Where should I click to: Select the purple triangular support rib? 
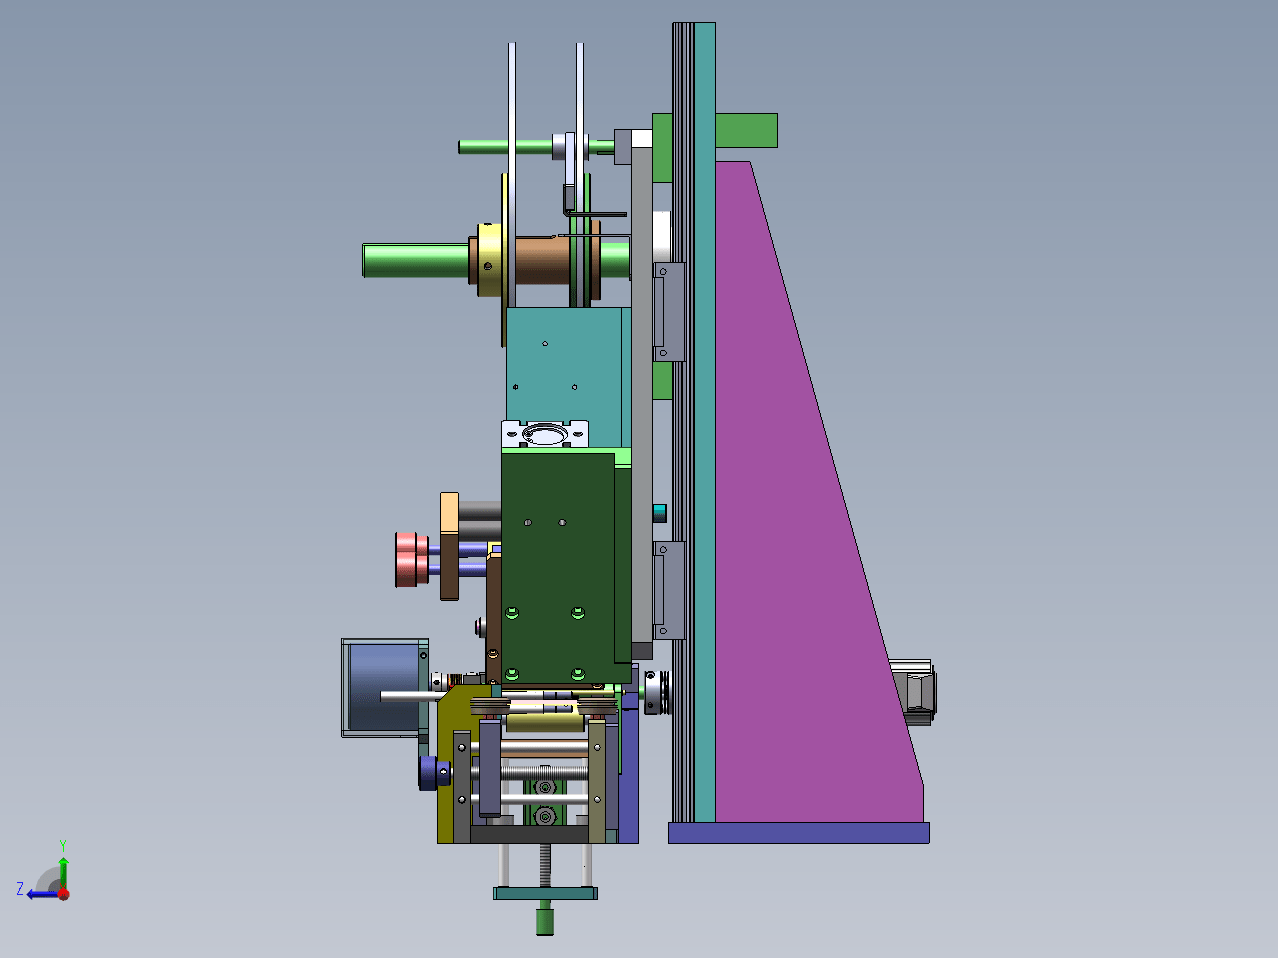800,560
